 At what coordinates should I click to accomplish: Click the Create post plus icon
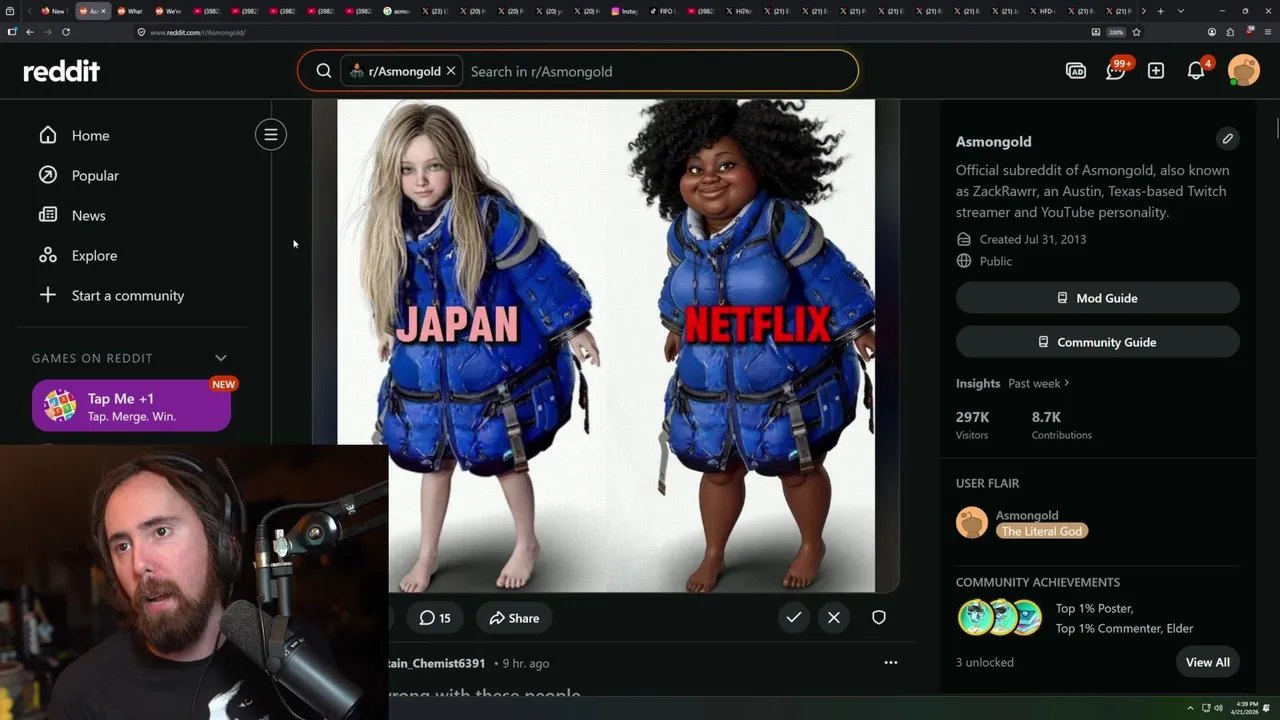(x=1156, y=71)
